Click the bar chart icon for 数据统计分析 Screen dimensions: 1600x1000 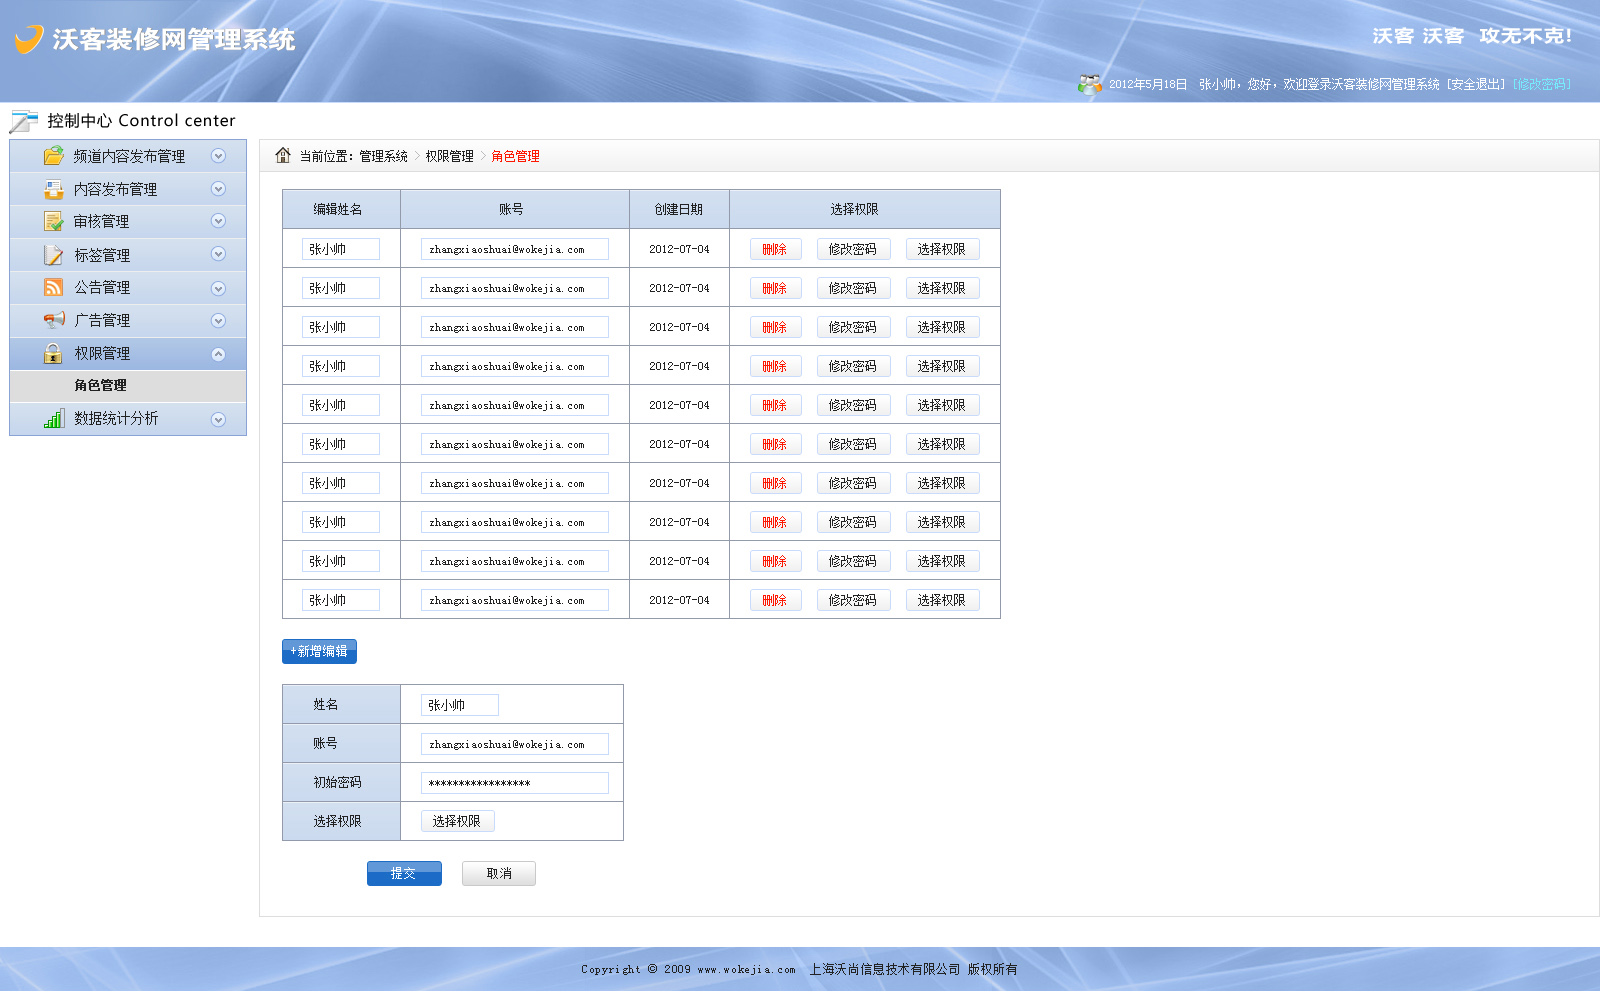(54, 418)
